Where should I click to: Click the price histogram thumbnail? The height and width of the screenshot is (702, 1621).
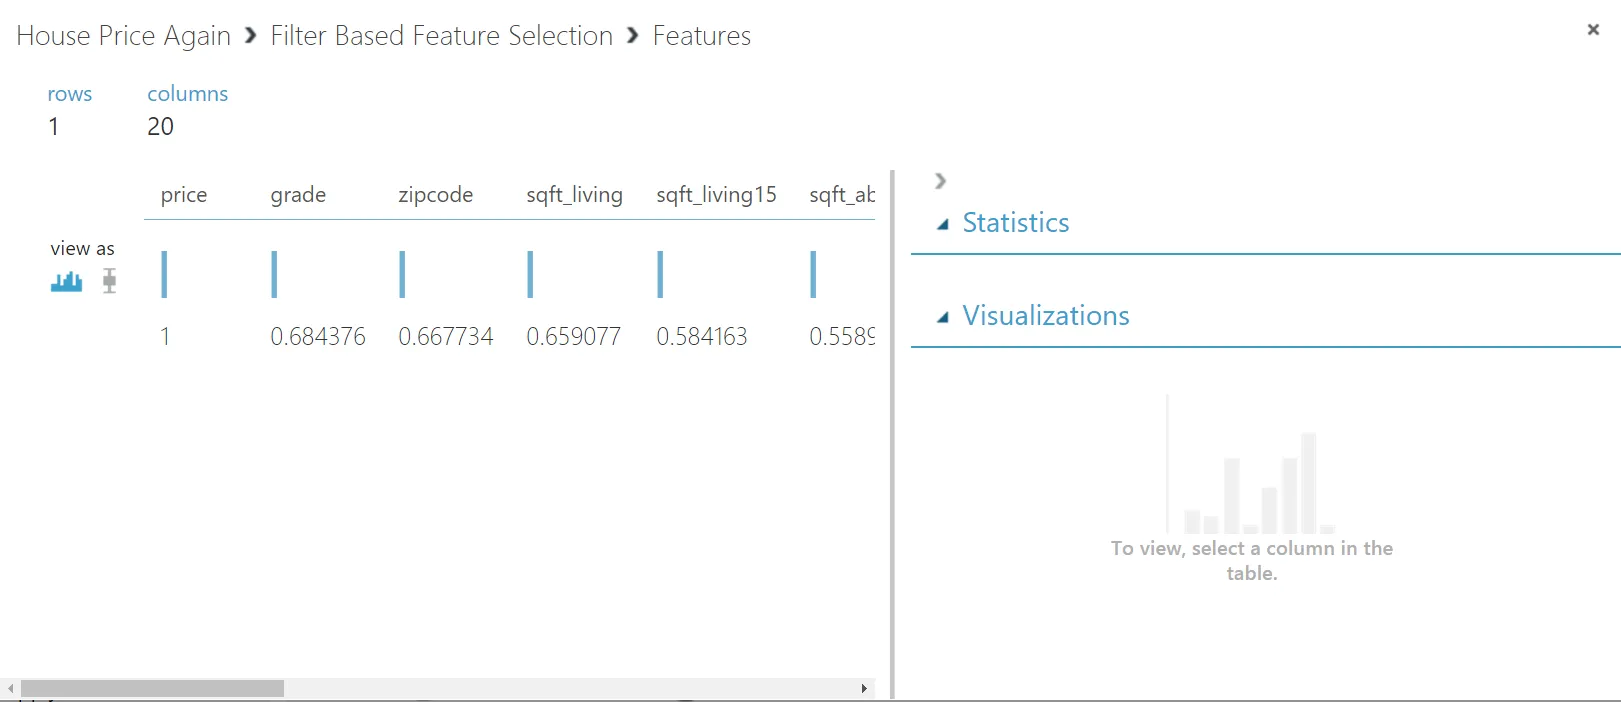[x=164, y=274]
